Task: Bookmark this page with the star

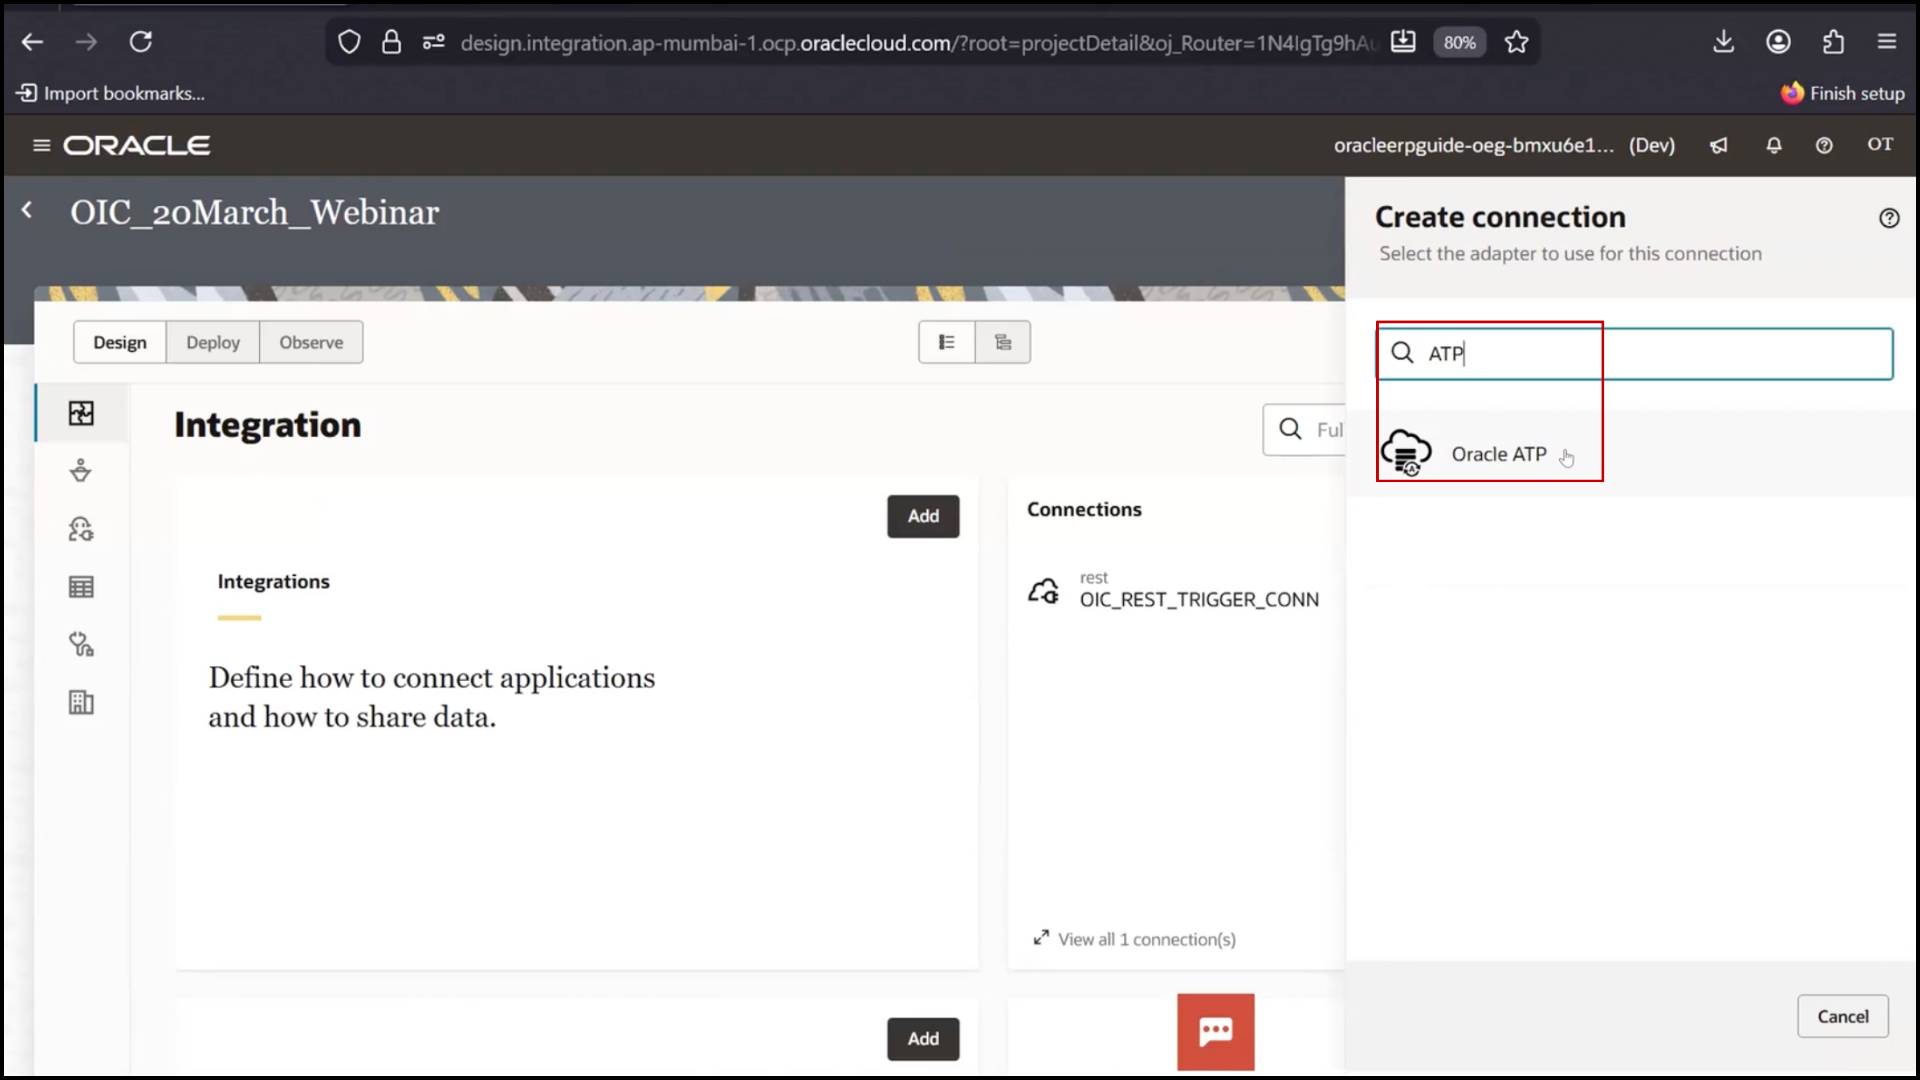Action: point(1517,42)
